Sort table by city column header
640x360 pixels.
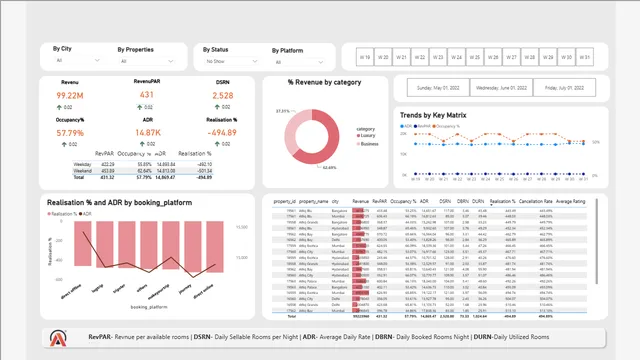click(335, 201)
